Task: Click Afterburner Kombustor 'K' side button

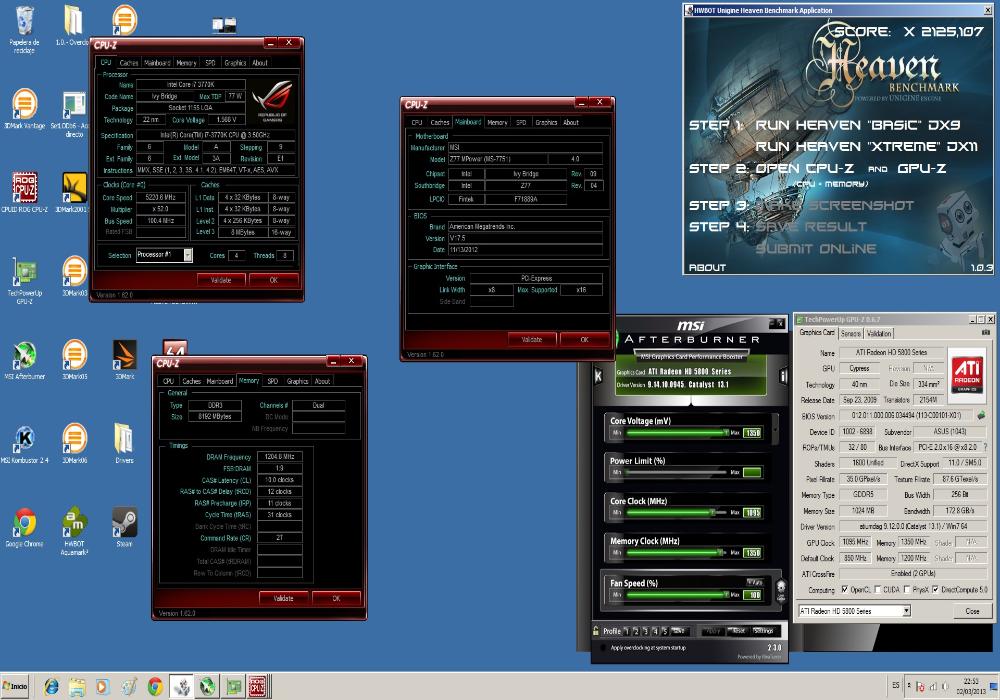Action: tap(598, 376)
